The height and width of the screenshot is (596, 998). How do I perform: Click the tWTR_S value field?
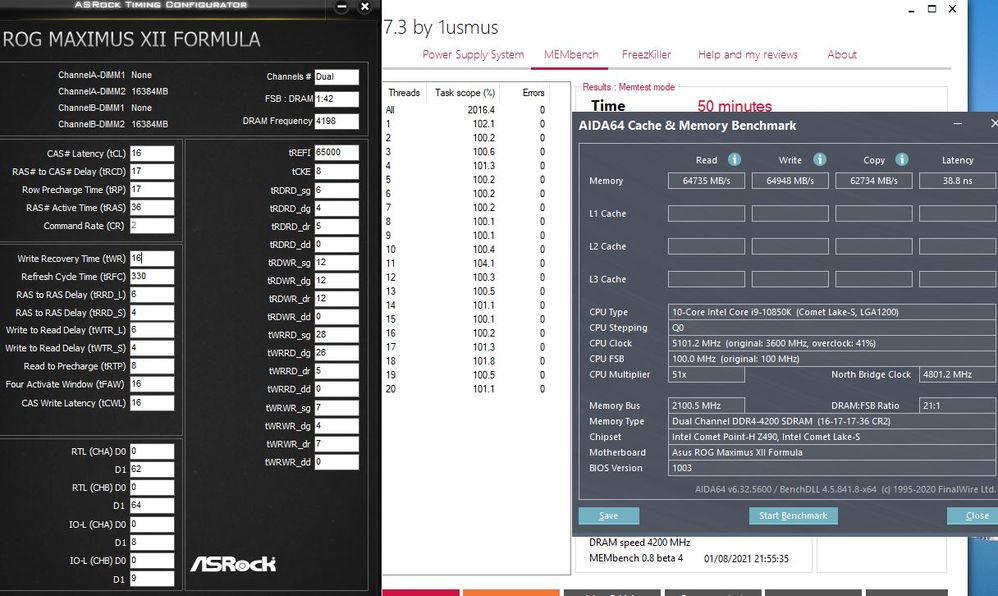tap(152, 348)
